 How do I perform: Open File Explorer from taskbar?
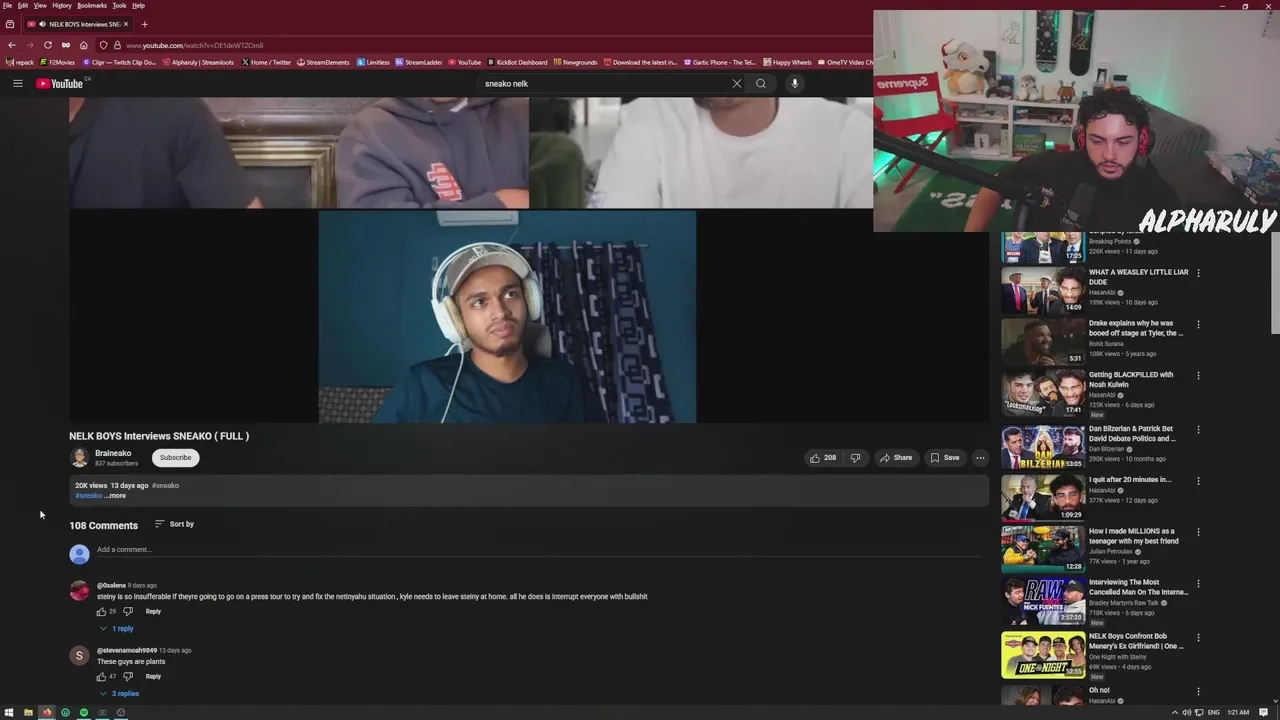point(28,712)
